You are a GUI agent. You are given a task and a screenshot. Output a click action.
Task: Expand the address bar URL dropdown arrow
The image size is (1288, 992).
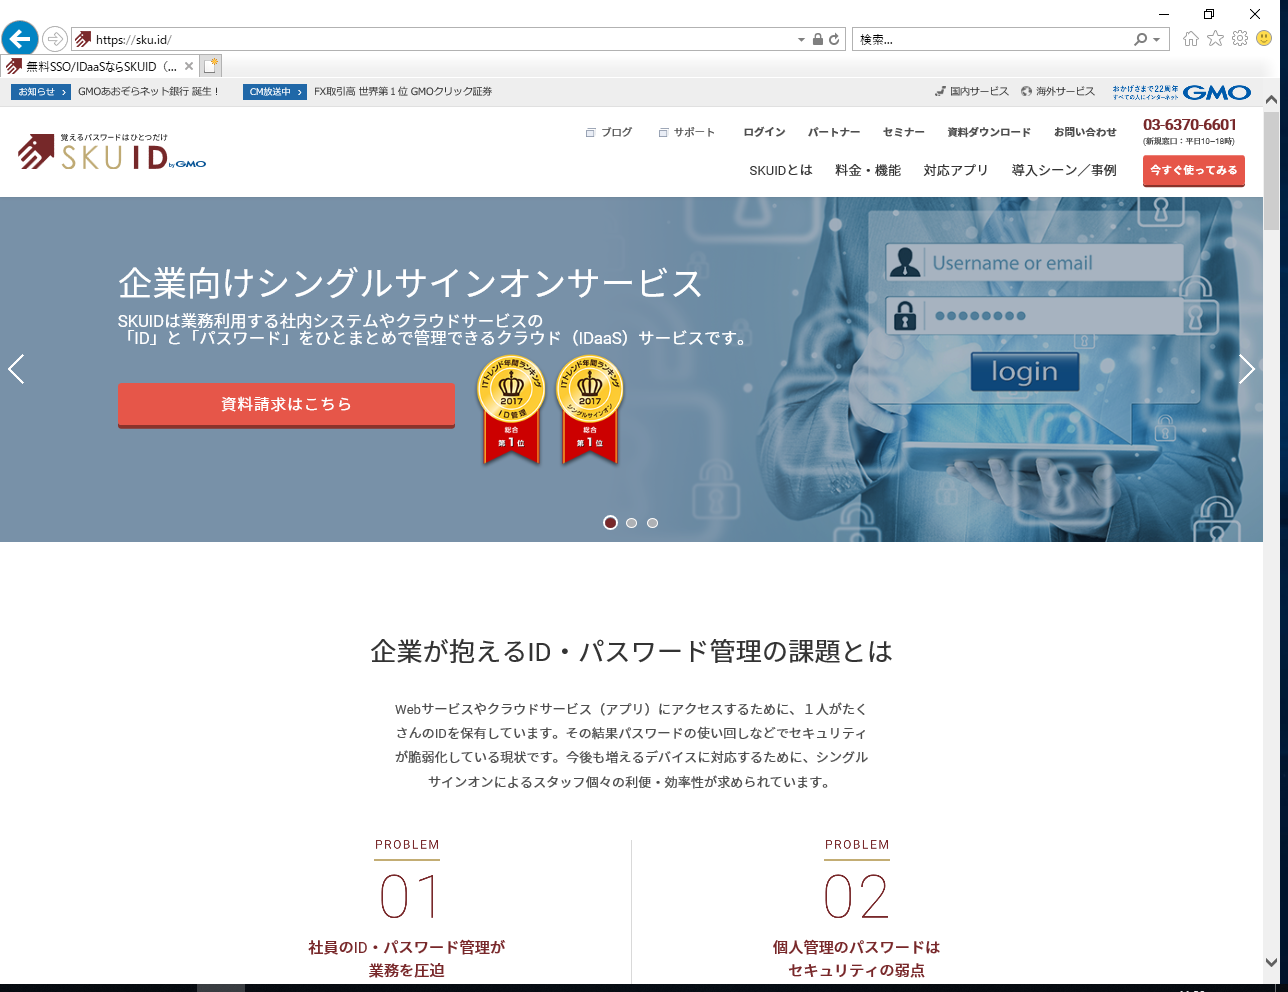coord(801,40)
